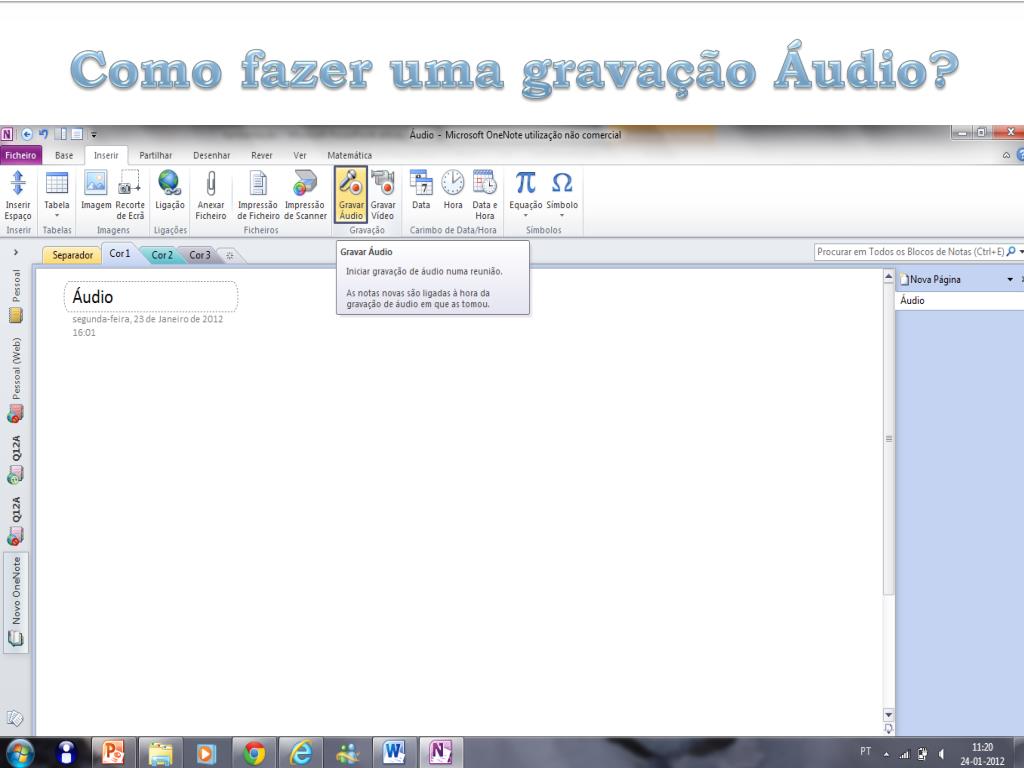The height and width of the screenshot is (768, 1024).
Task: Select the Separador section tab
Action: pyautogui.click(x=72, y=255)
